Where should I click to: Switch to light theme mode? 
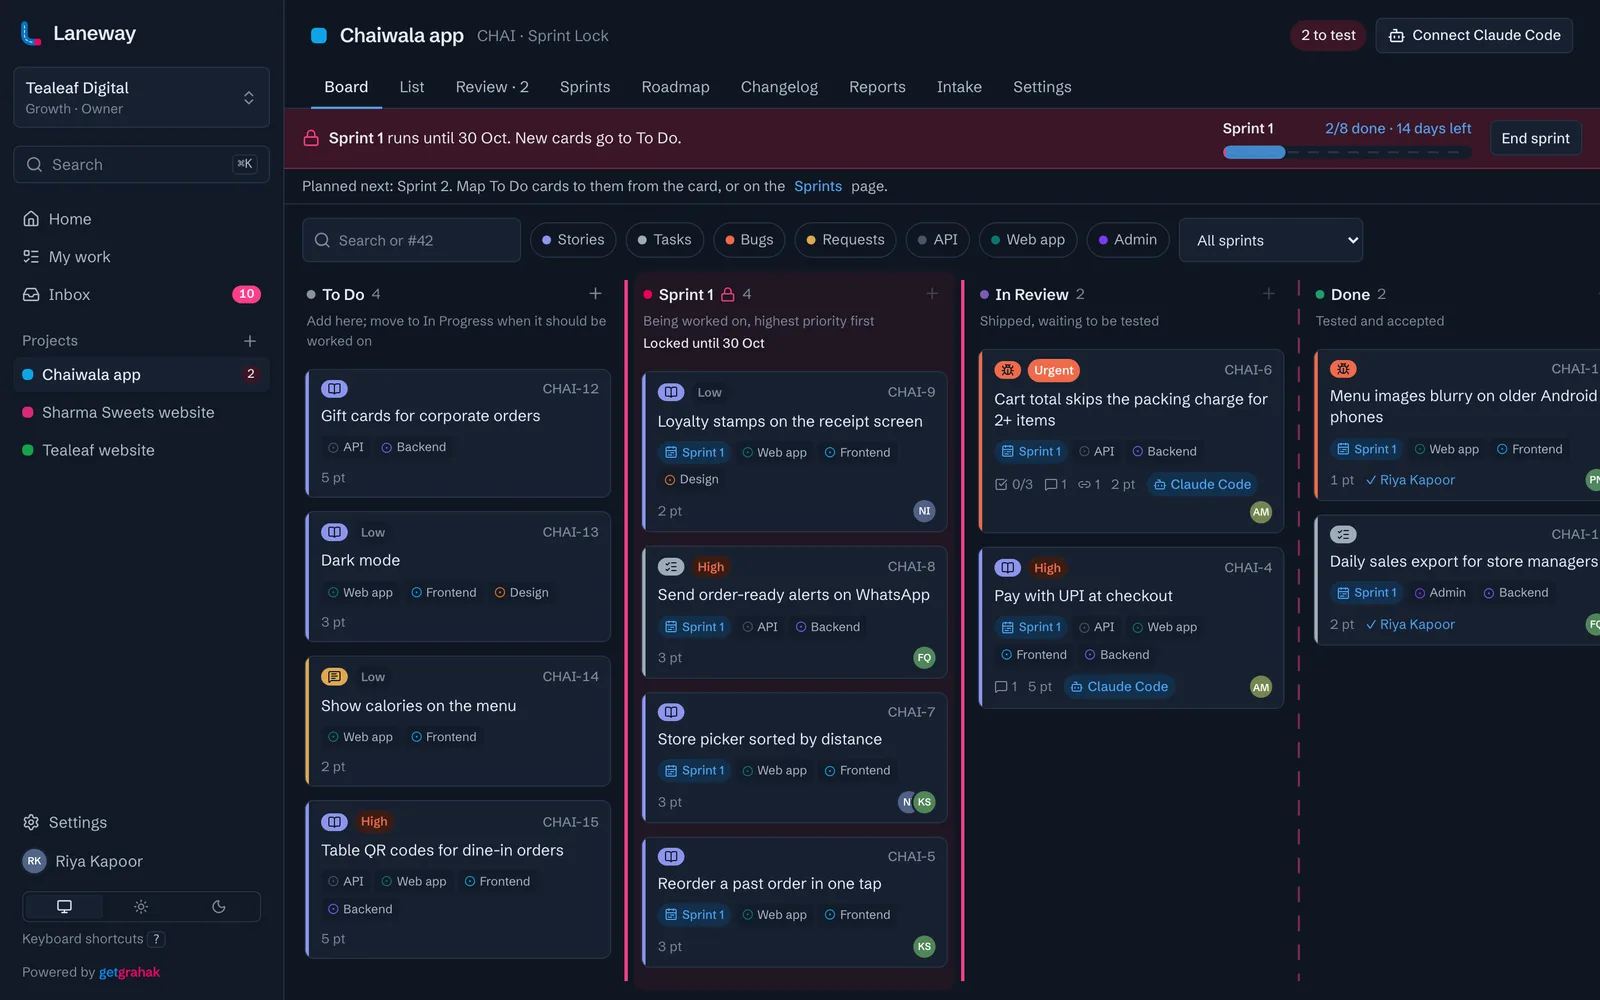coord(141,907)
